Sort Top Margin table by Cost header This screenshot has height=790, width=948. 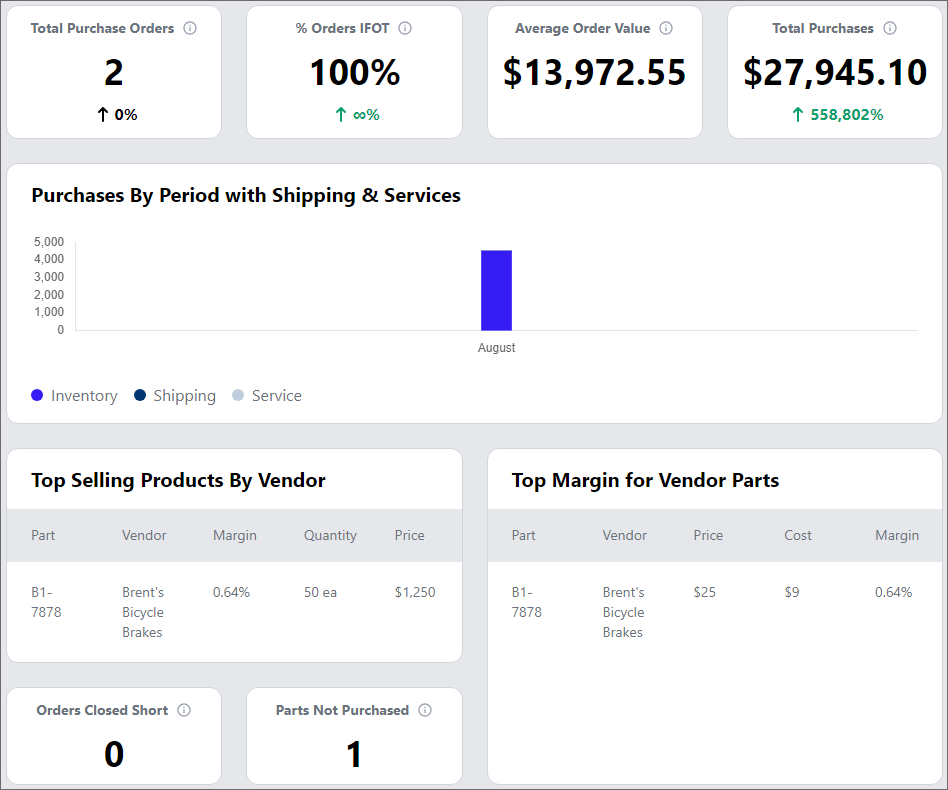click(798, 536)
